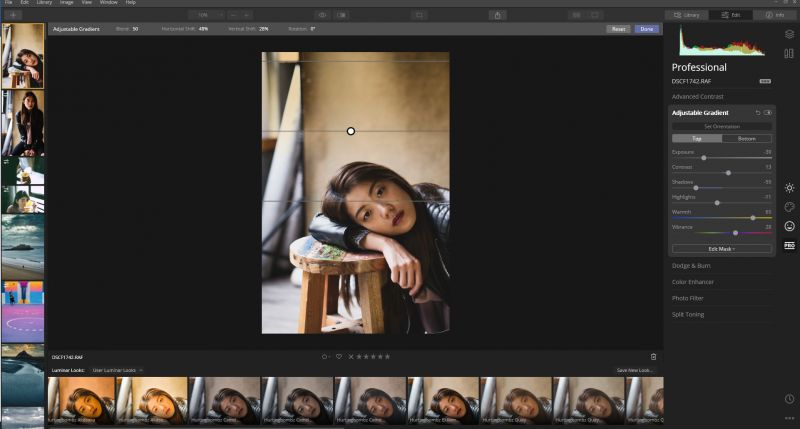
Task: Open the PRO tools tab
Action: [789, 245]
